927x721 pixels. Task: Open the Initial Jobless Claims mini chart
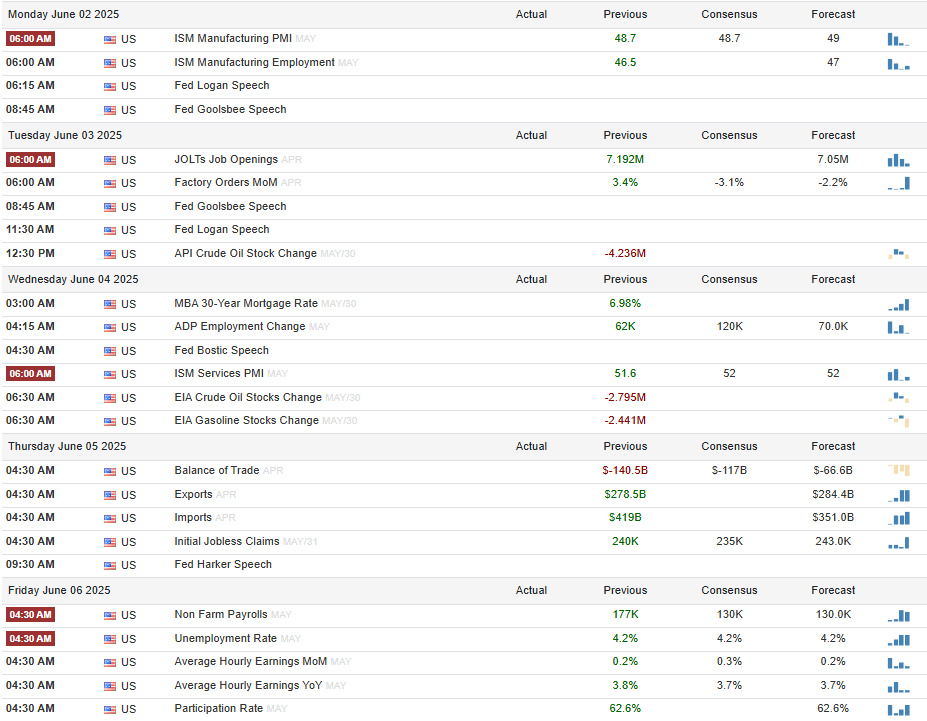coord(898,542)
